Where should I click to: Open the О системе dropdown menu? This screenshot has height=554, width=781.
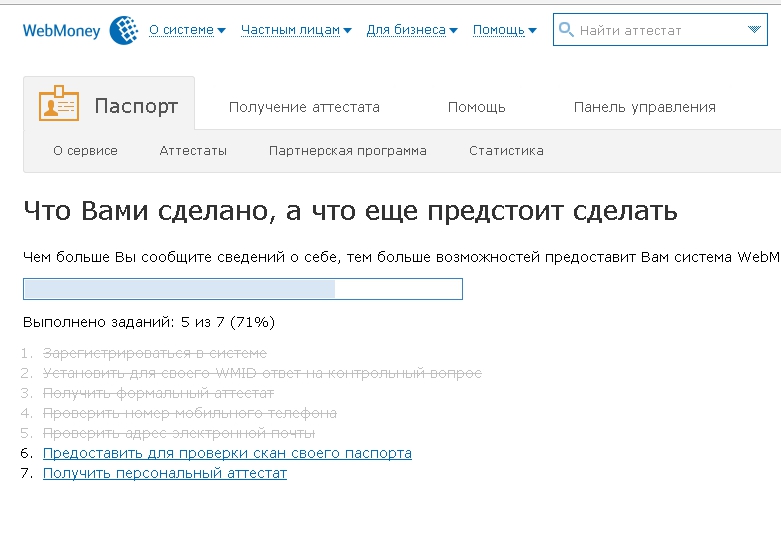pyautogui.click(x=187, y=30)
